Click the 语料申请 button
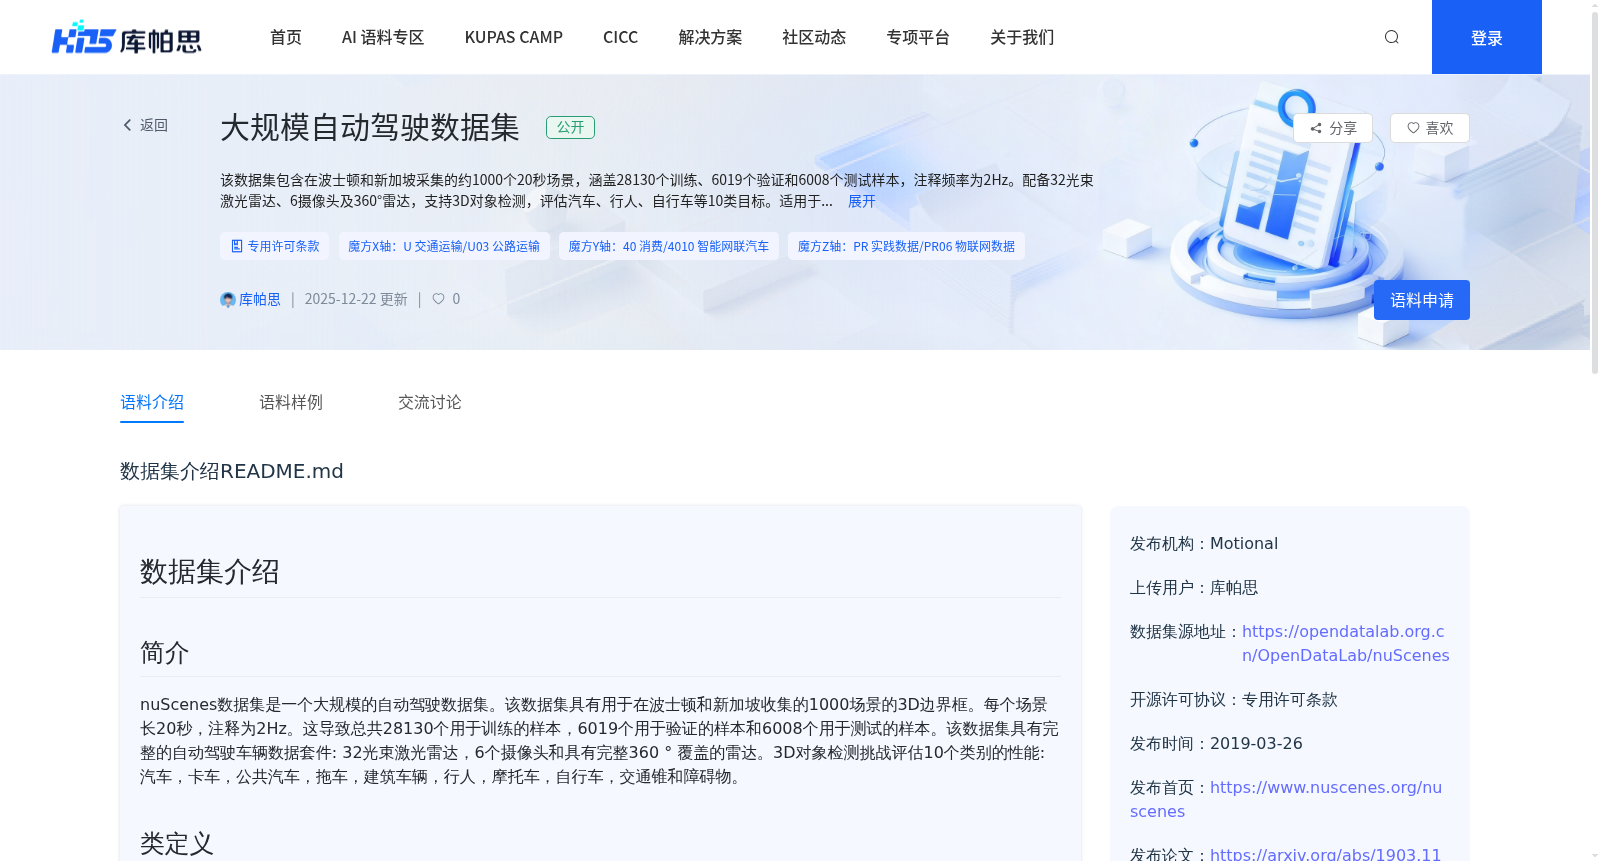 click(1421, 300)
